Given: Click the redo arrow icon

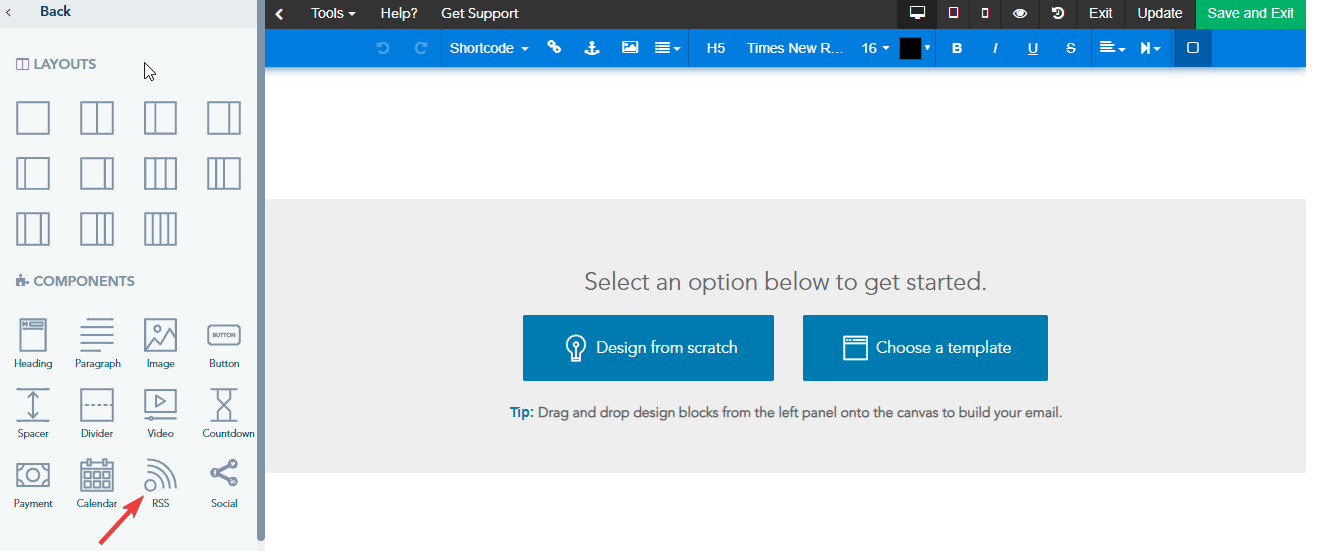Looking at the screenshot, I should pyautogui.click(x=421, y=48).
